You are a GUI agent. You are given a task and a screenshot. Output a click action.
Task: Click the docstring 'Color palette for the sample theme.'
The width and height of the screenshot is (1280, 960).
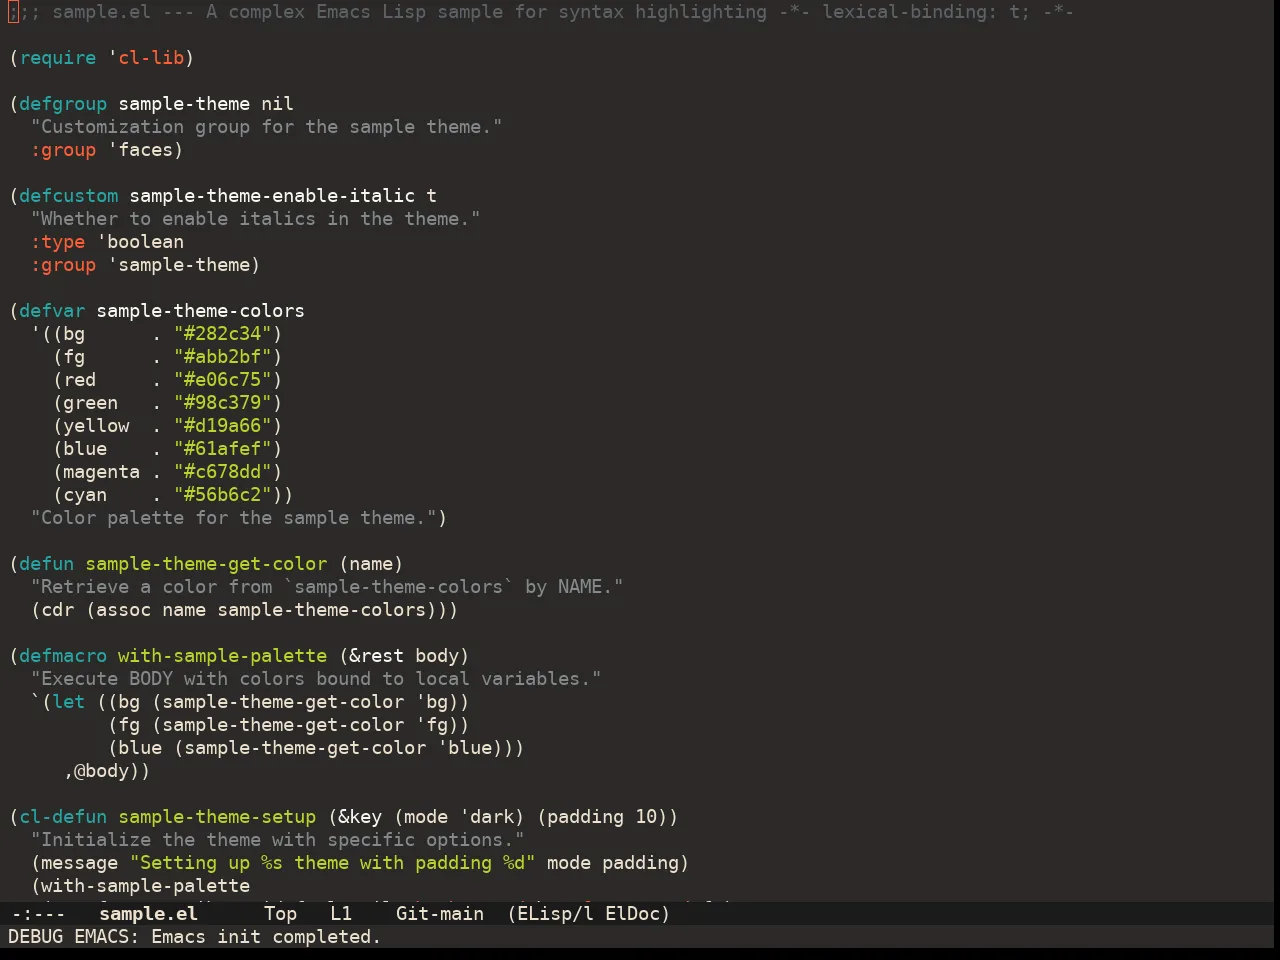[234, 518]
